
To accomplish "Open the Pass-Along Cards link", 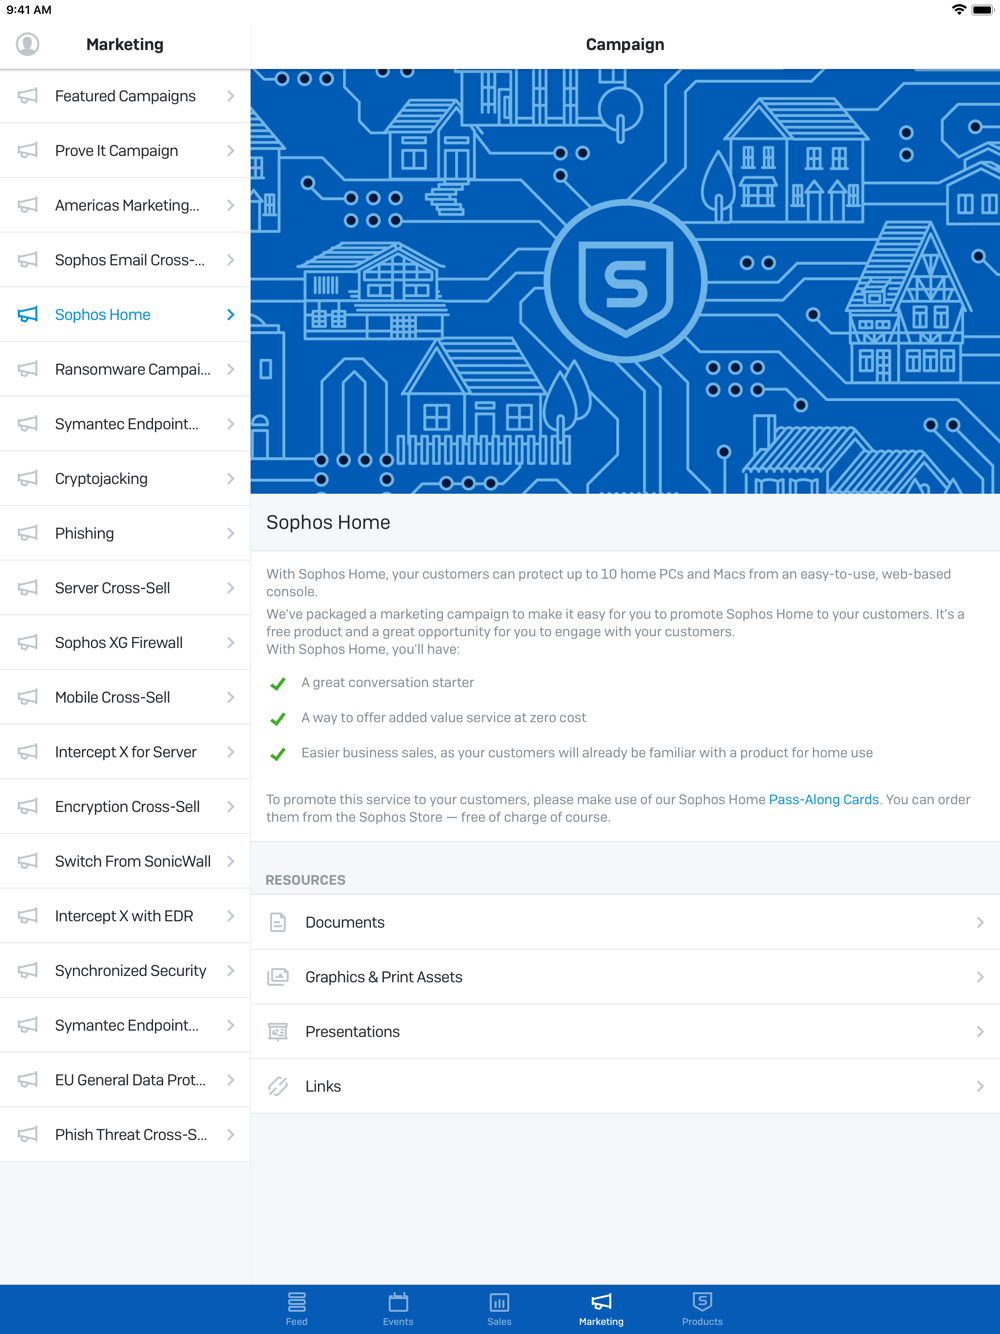I will pyautogui.click(x=824, y=800).
